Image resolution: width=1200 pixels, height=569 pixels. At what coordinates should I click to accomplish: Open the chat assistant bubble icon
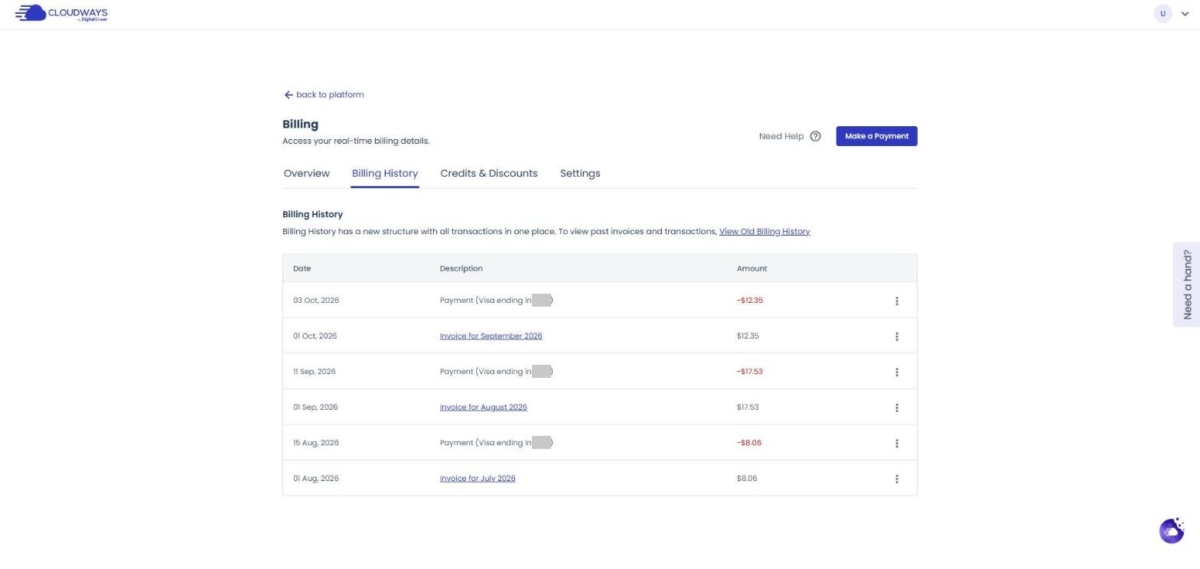tap(1171, 531)
